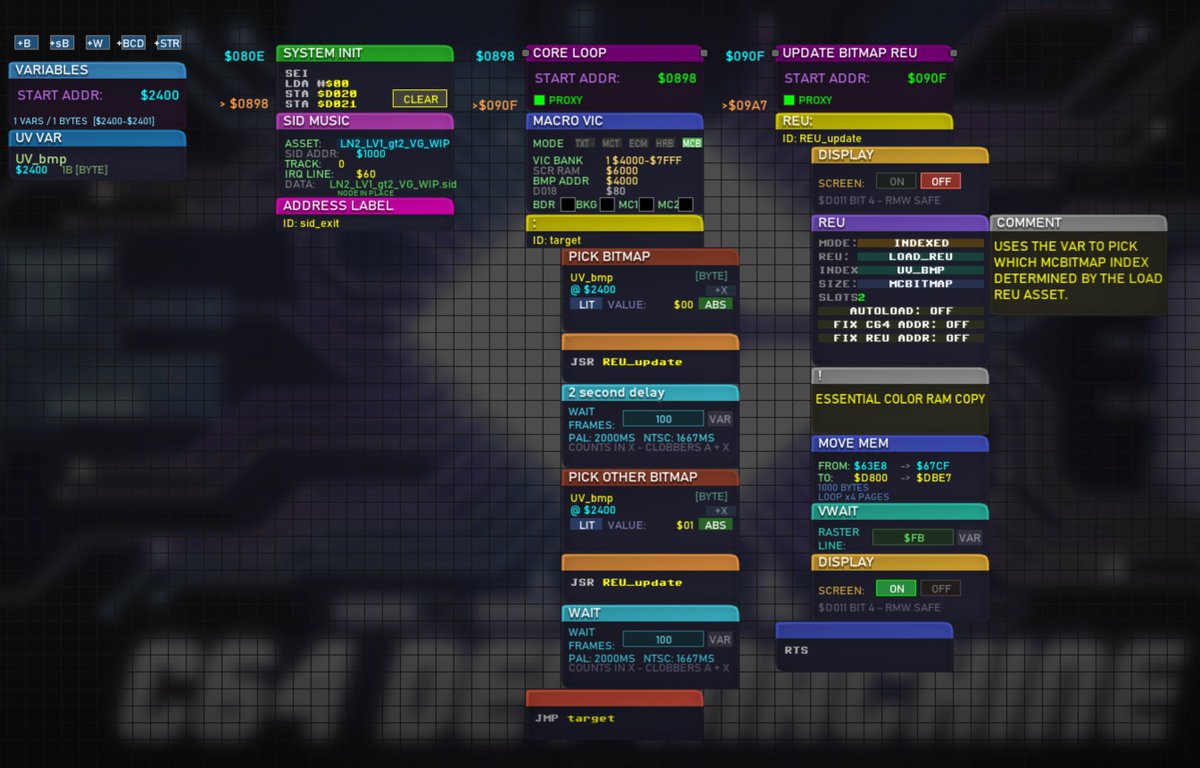This screenshot has width=1200, height=768.
Task: Click LIT in PICK BITMAP node
Action: [x=586, y=304]
